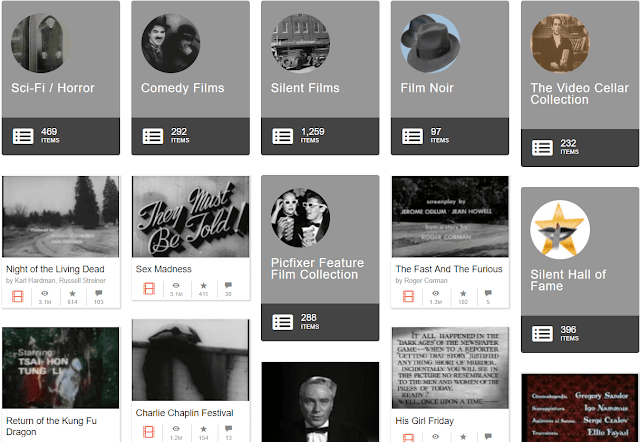This screenshot has height=442, width=640.
Task: Click Night of the Living Dead thumbnail
Action: coord(61,217)
